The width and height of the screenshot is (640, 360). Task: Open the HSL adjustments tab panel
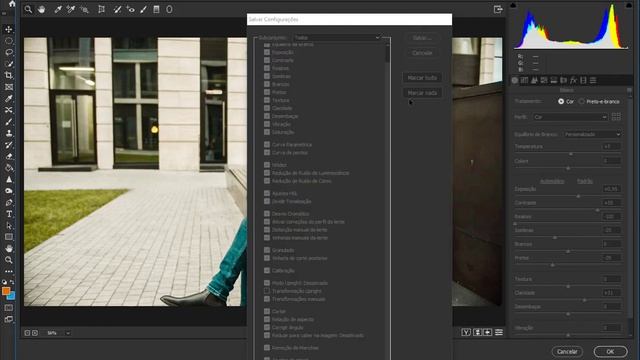544,80
